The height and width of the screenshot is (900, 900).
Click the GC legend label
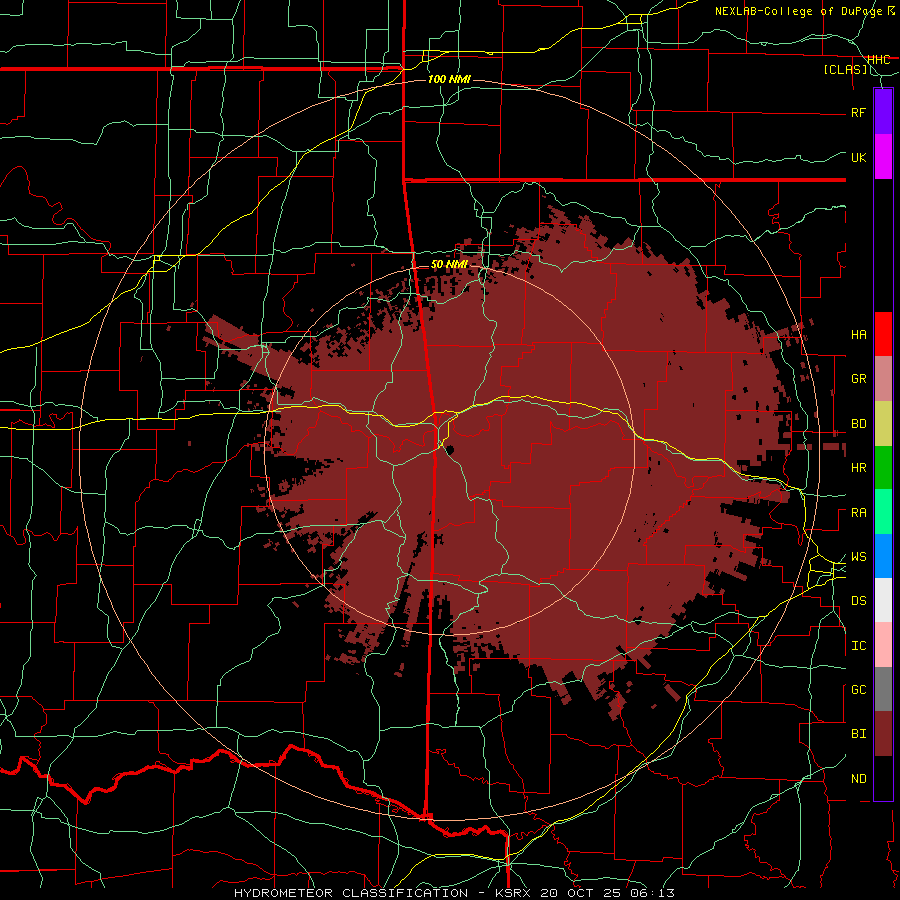pos(858,690)
